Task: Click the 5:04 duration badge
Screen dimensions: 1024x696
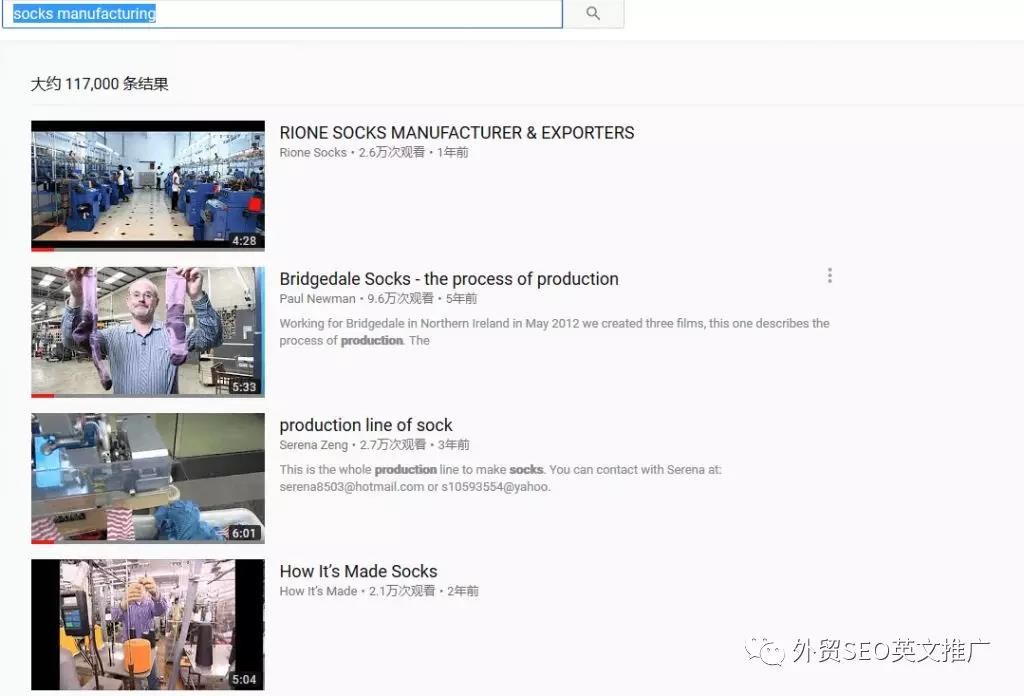Action: 244,680
